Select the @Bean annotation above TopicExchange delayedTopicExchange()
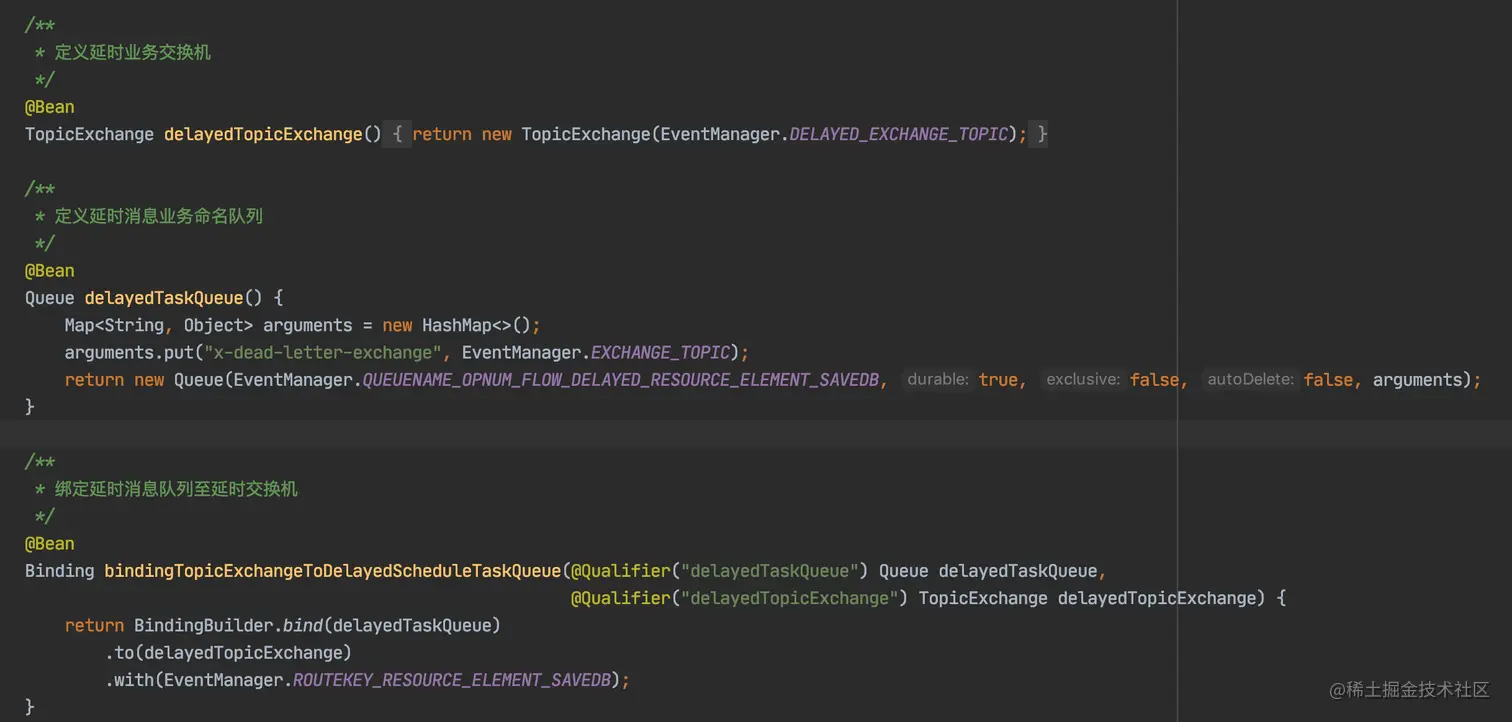The width and height of the screenshot is (1512, 722). (x=50, y=107)
